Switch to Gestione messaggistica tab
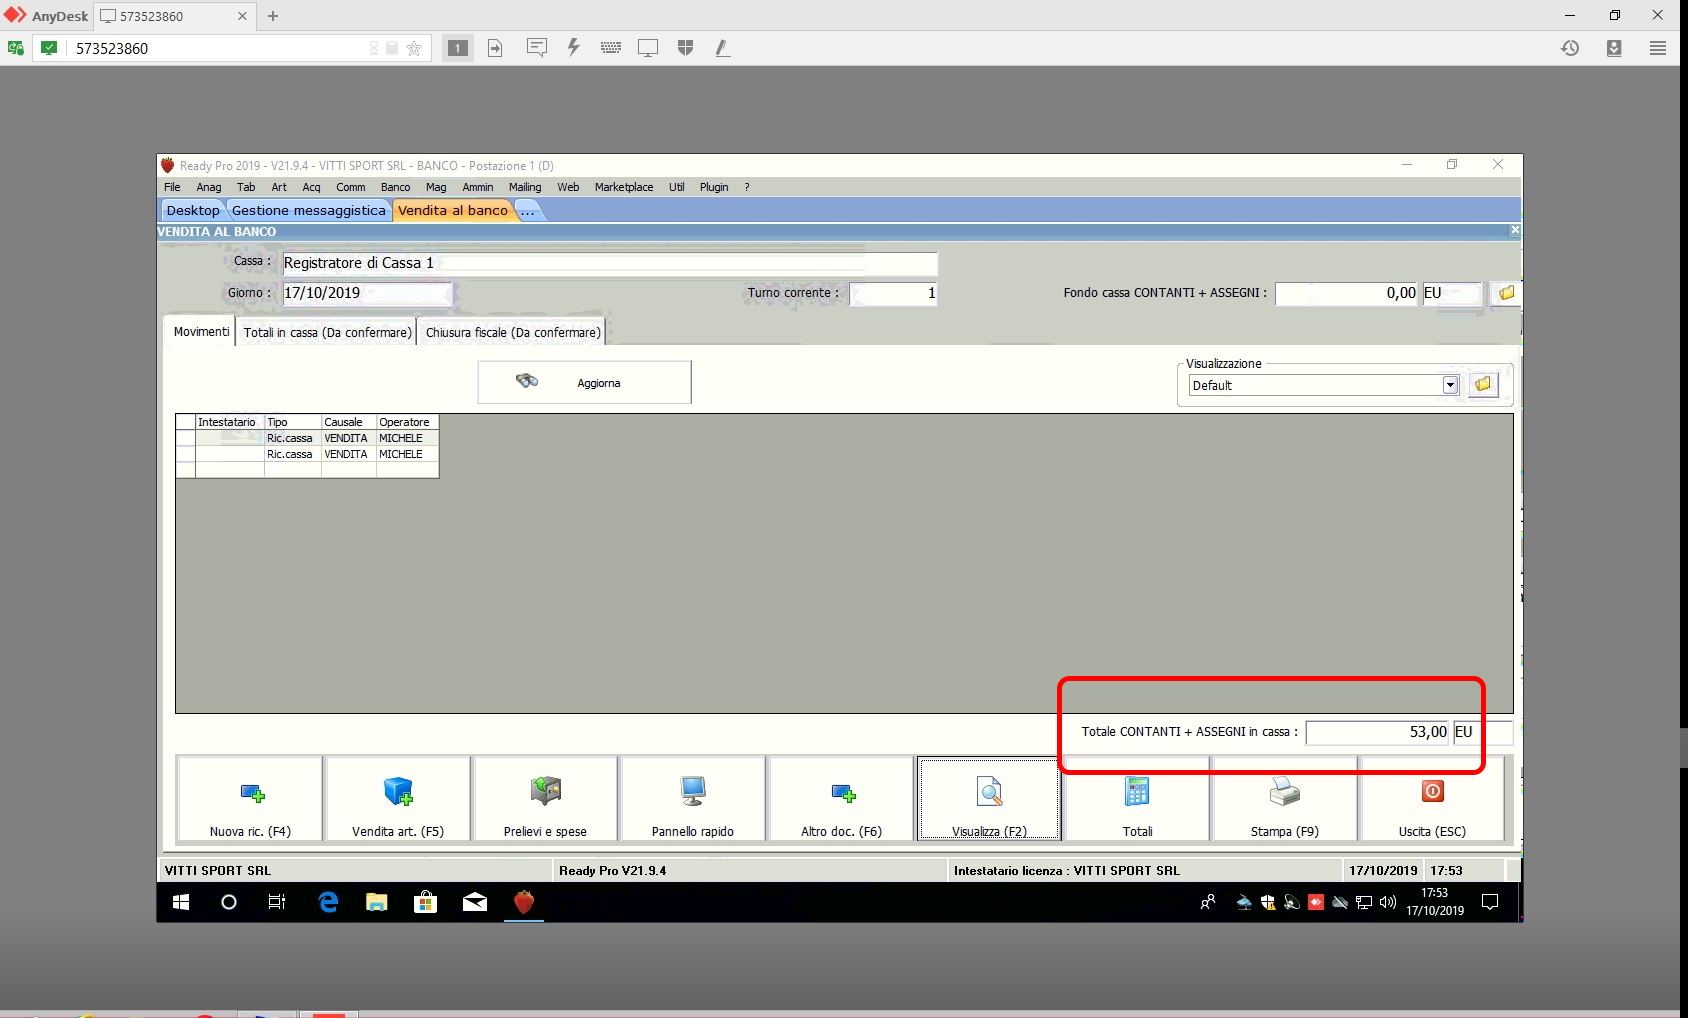Screen dimensions: 1688x1018 tap(308, 210)
